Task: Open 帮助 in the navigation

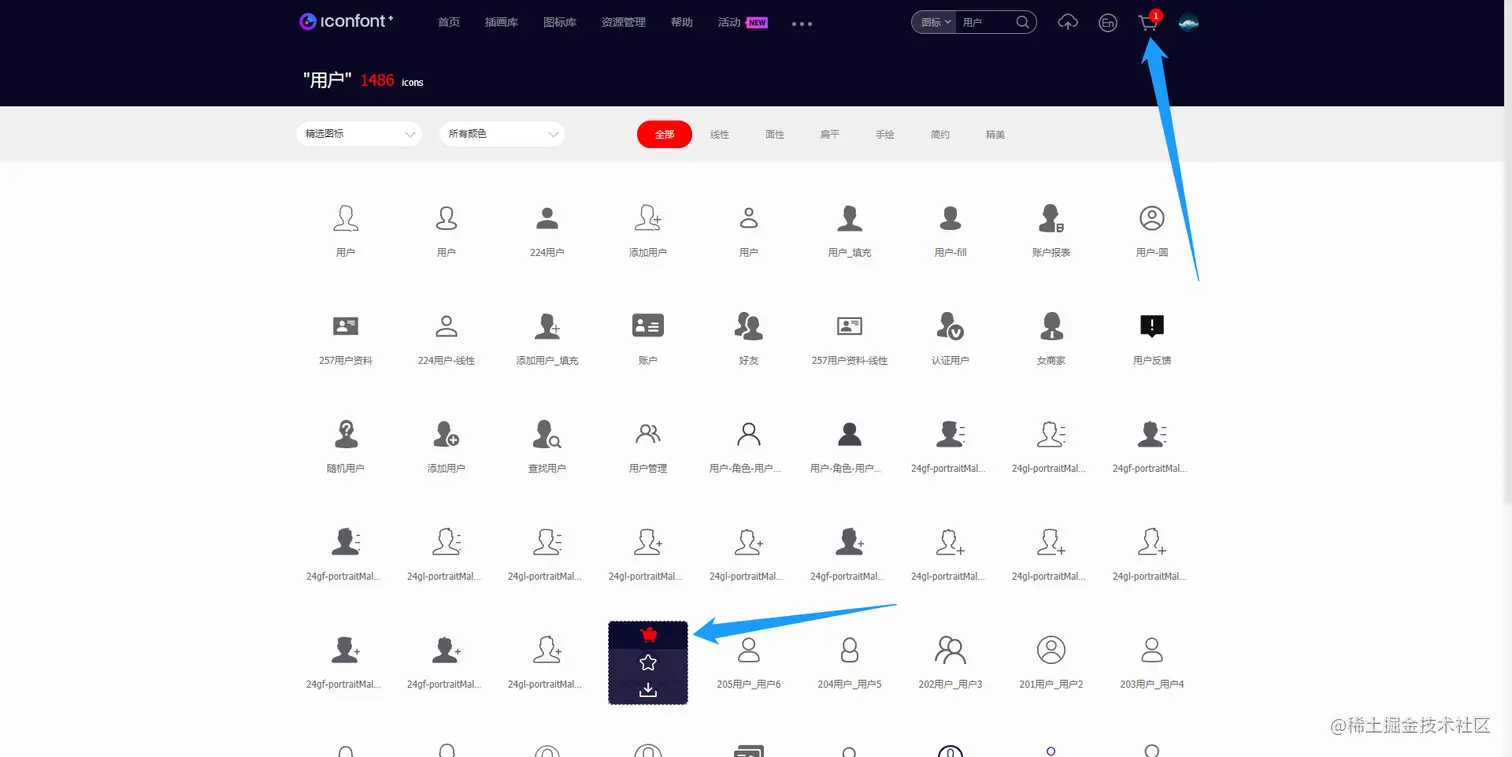Action: click(x=682, y=22)
